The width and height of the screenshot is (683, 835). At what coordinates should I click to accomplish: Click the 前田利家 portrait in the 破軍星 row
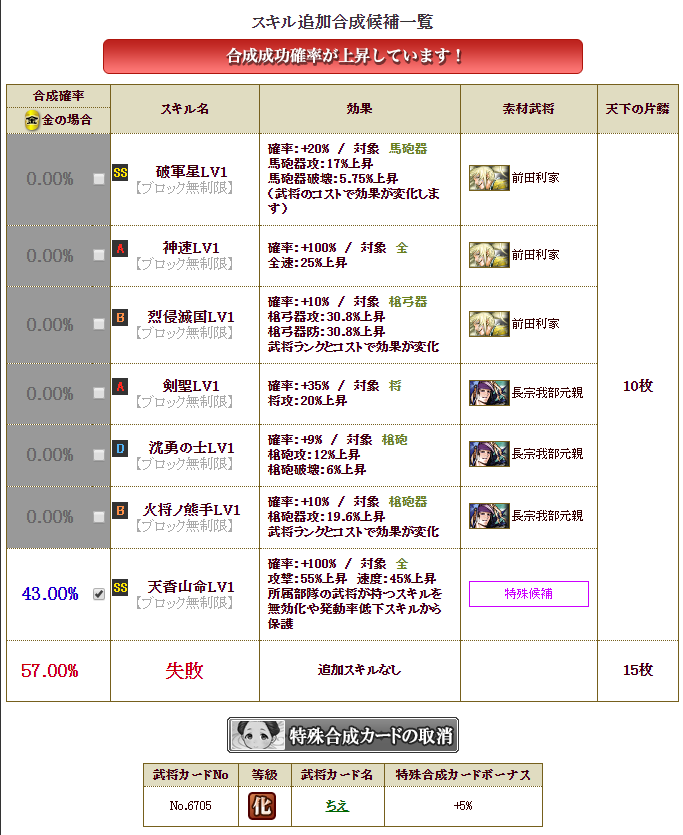(489, 178)
